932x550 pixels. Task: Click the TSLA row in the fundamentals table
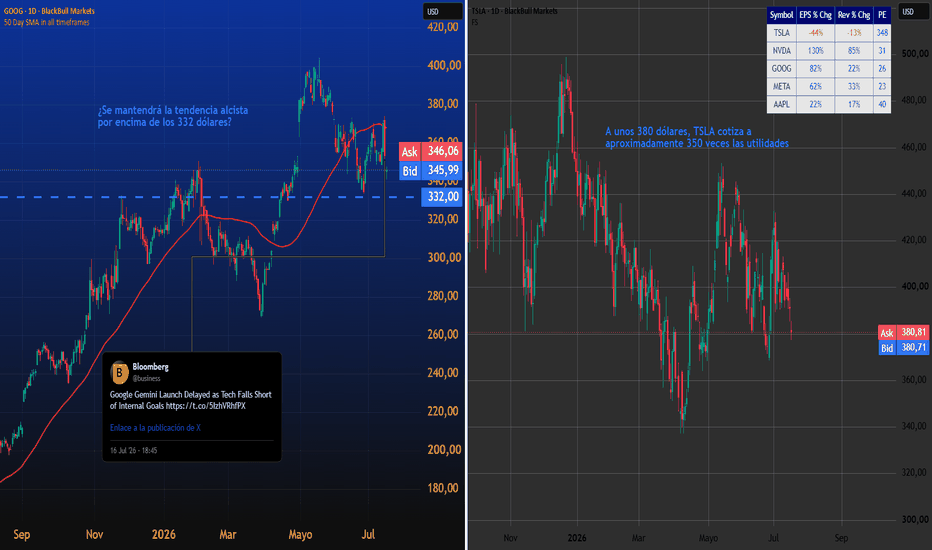pos(829,33)
